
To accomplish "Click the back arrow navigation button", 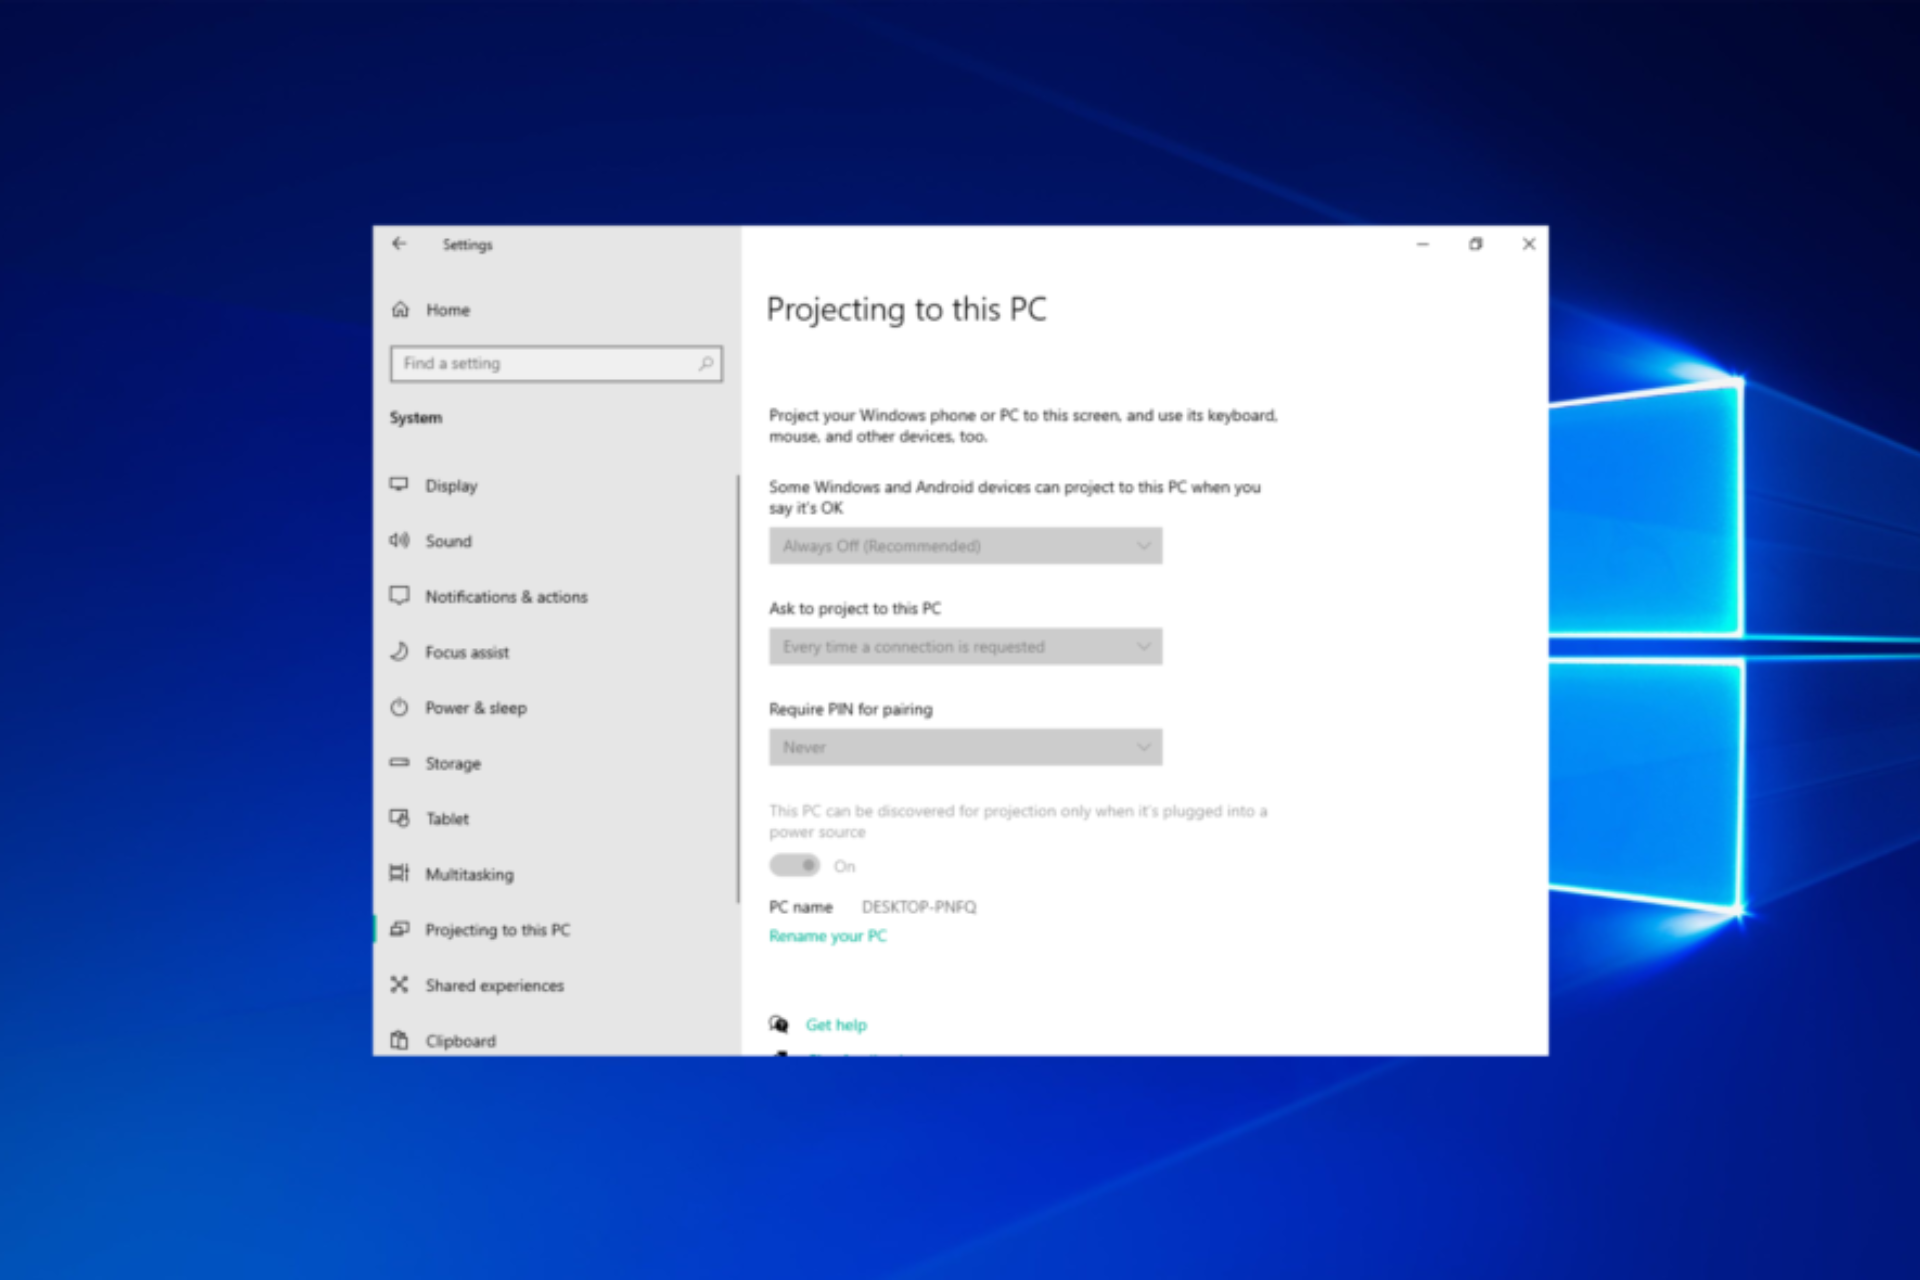I will click(400, 244).
